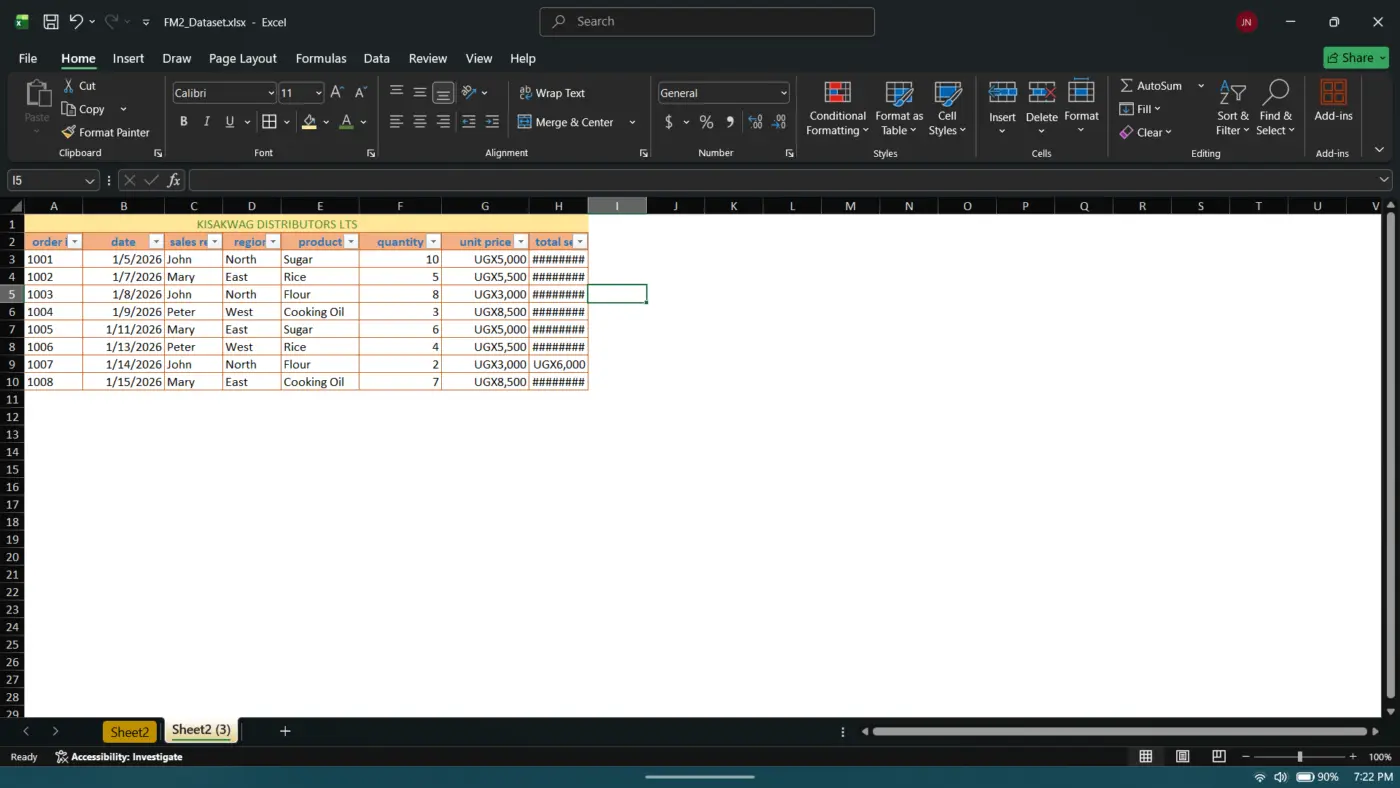
Task: Expand the AutoSum dropdown arrow
Action: pos(1201,86)
